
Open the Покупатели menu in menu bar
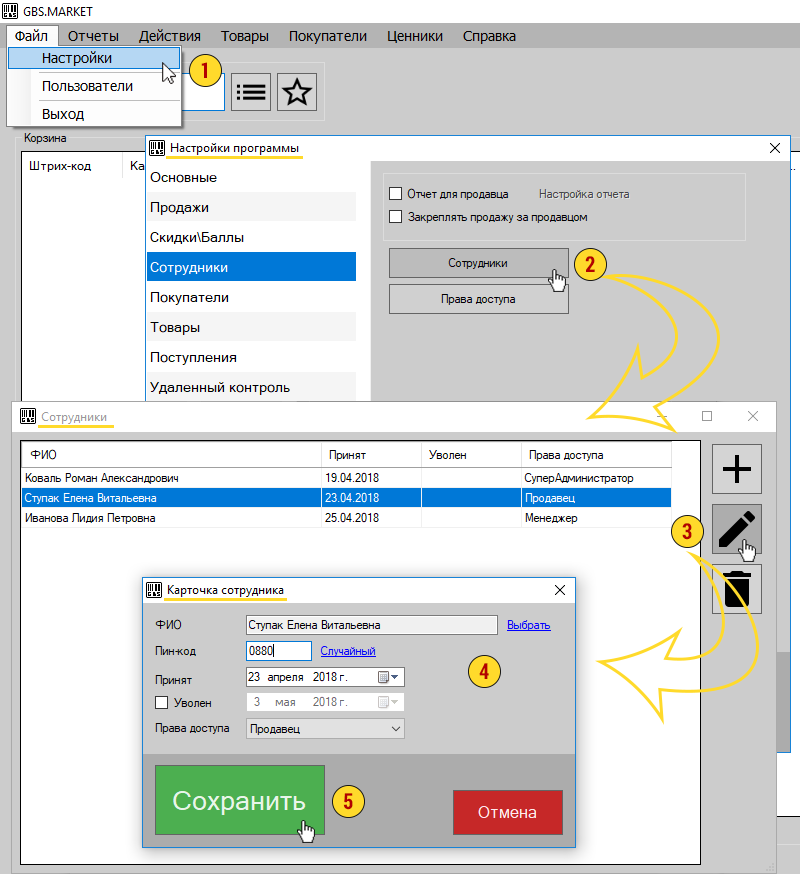coord(328,36)
